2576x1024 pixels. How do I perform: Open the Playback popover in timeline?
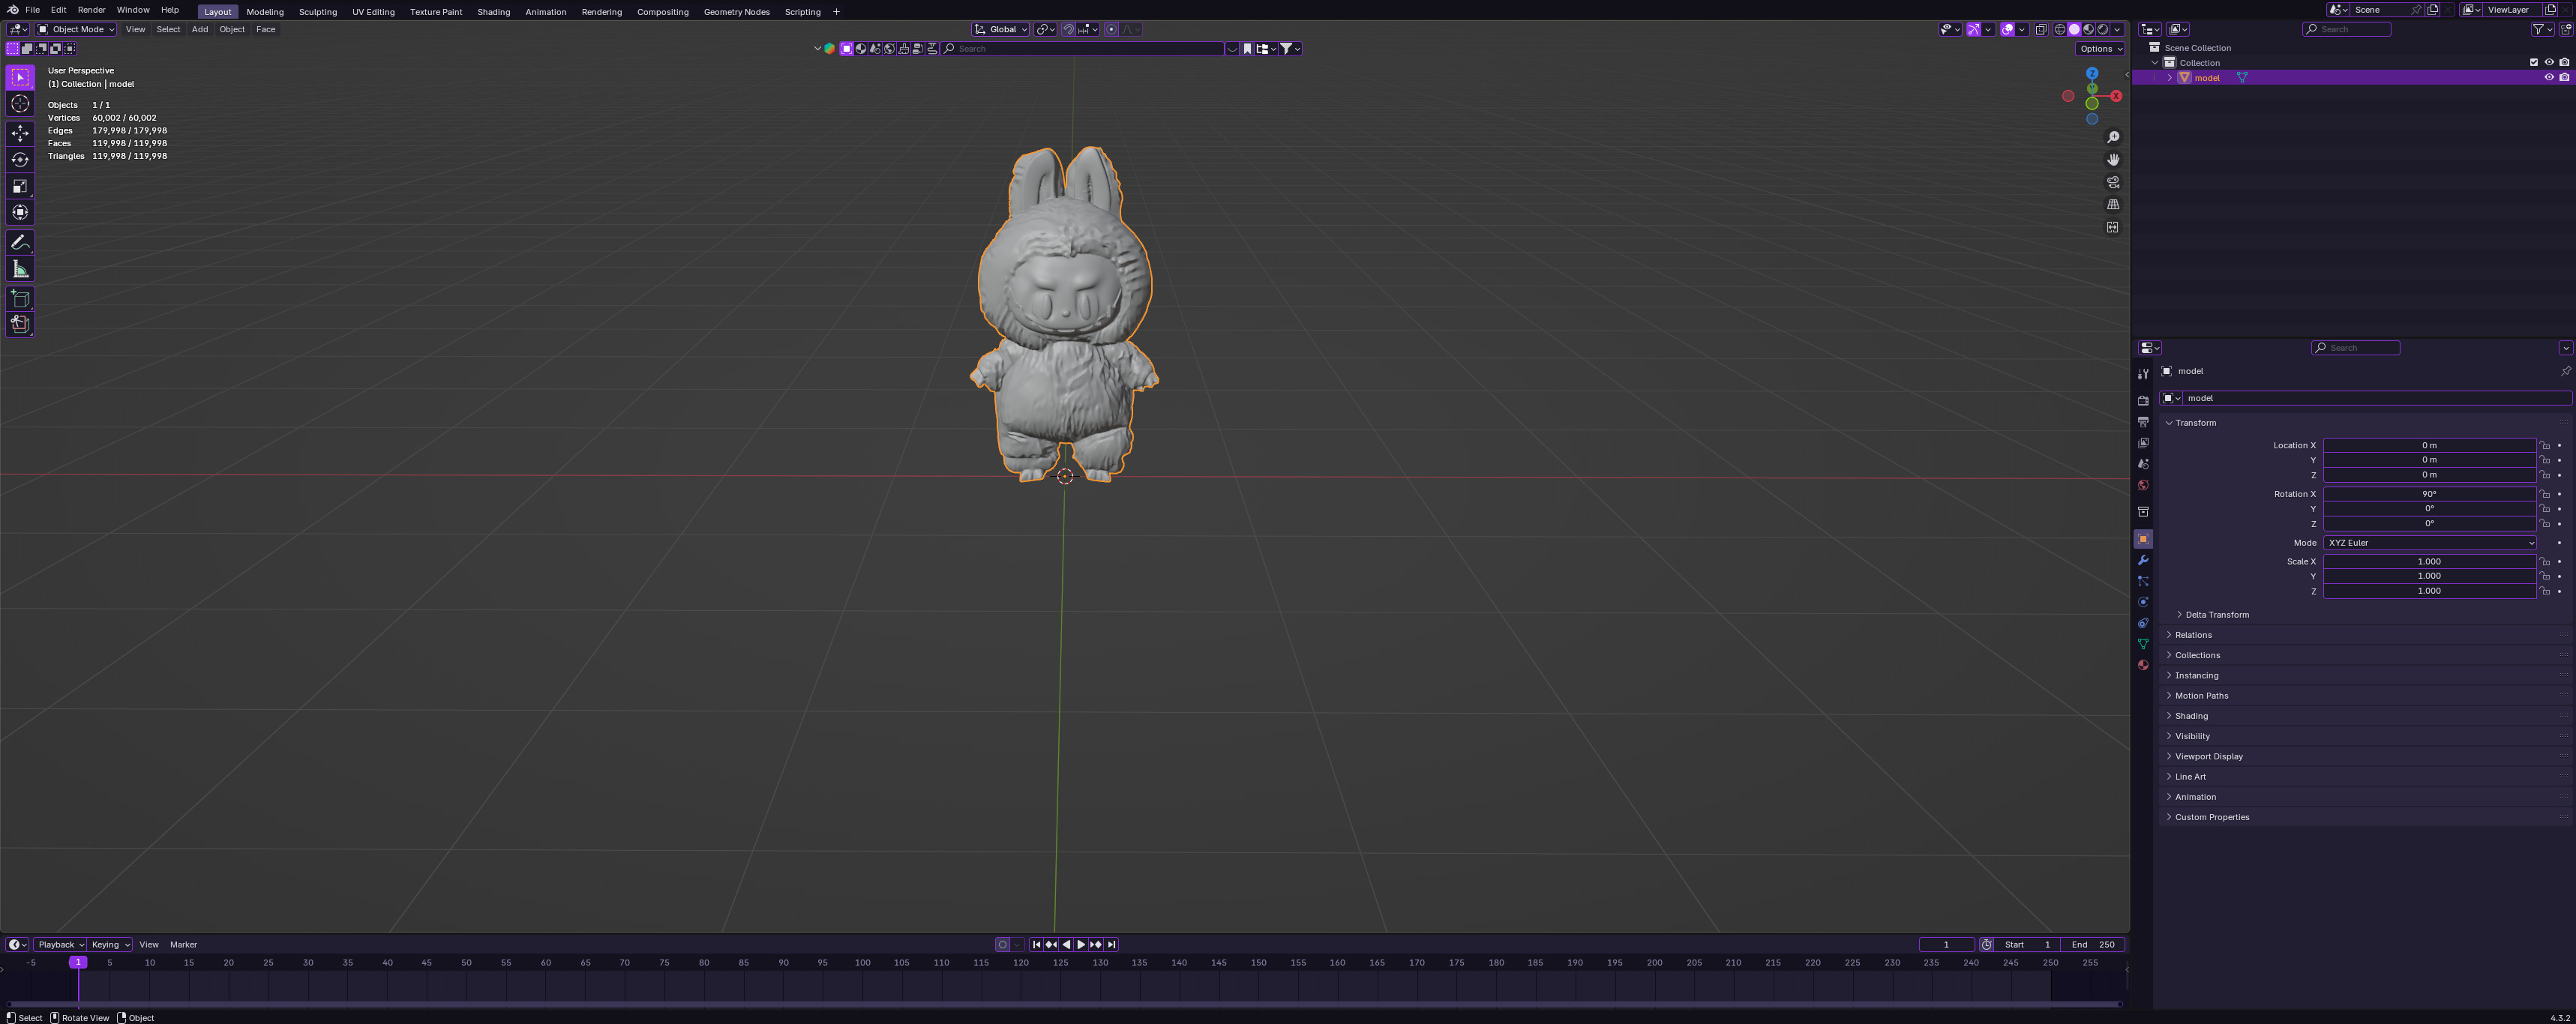pyautogui.click(x=59, y=944)
